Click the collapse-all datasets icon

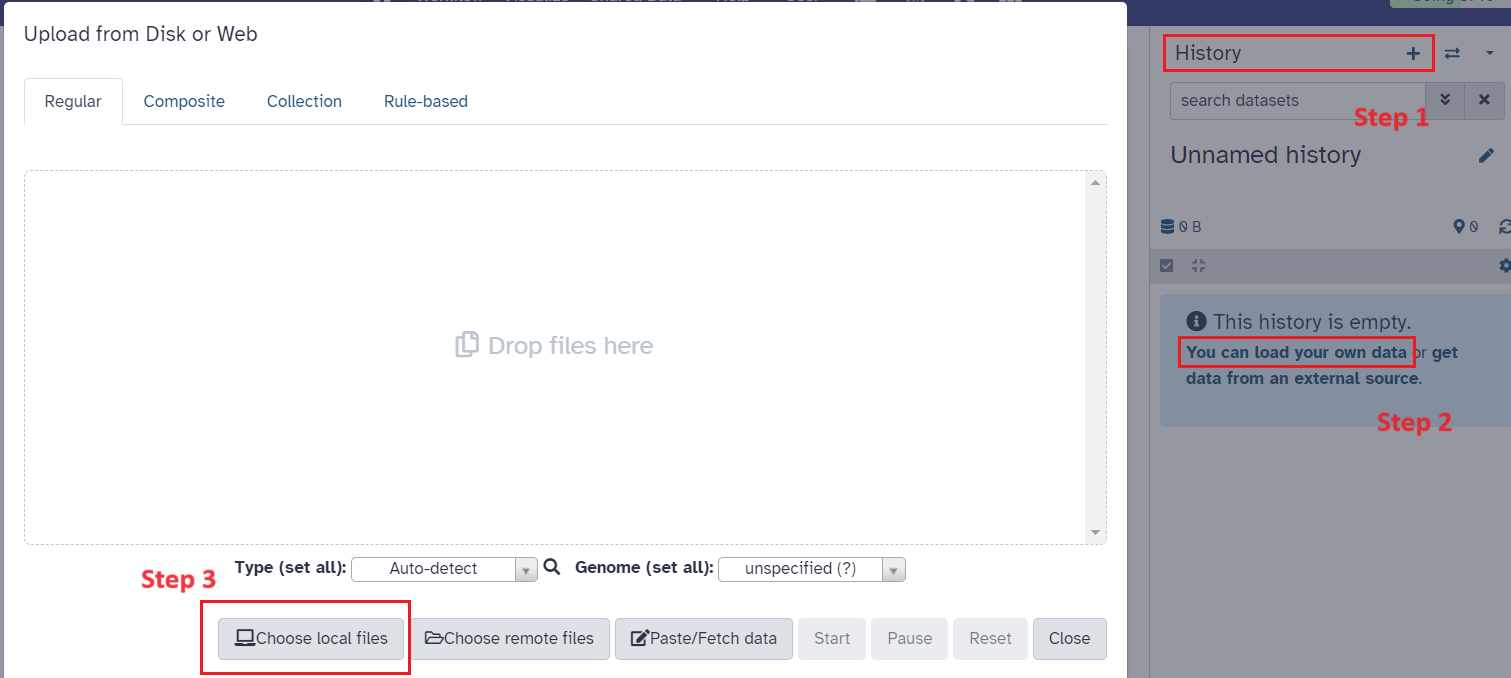coord(1198,266)
